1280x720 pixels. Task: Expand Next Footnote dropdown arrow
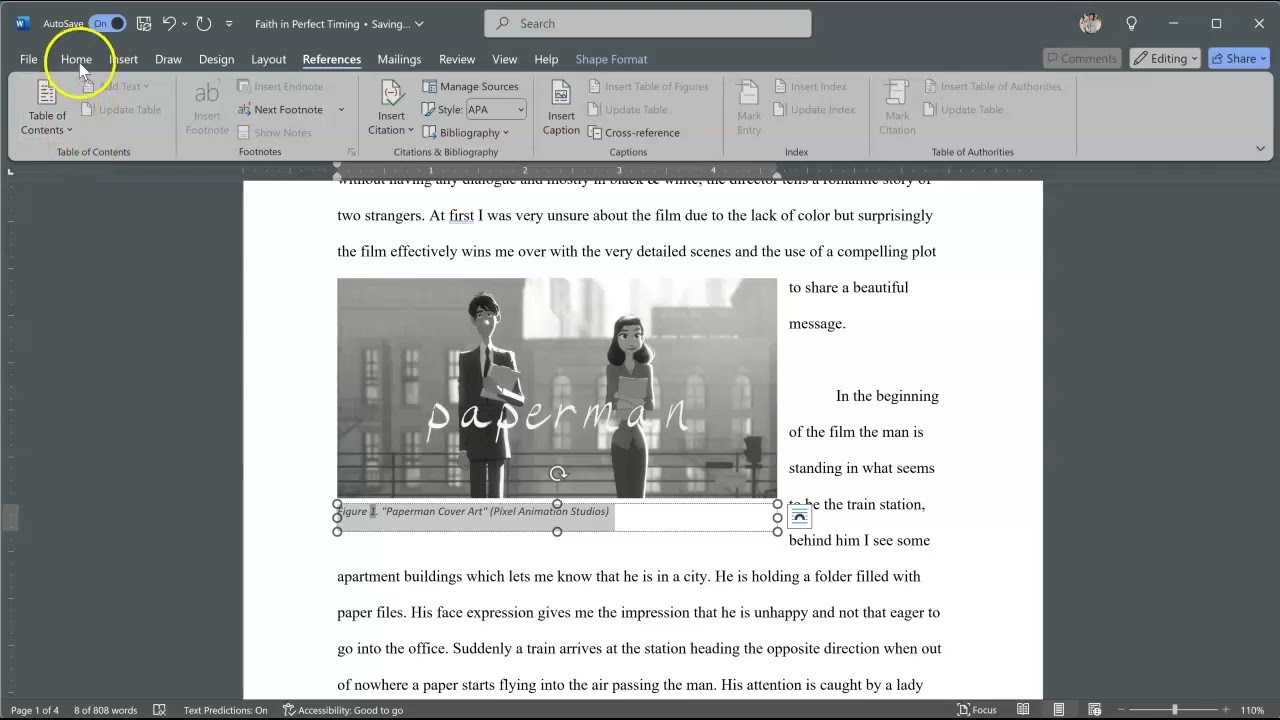(x=341, y=109)
